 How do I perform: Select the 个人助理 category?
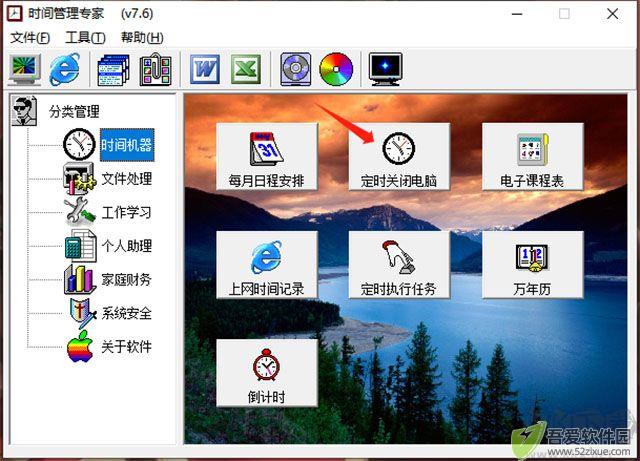click(127, 246)
